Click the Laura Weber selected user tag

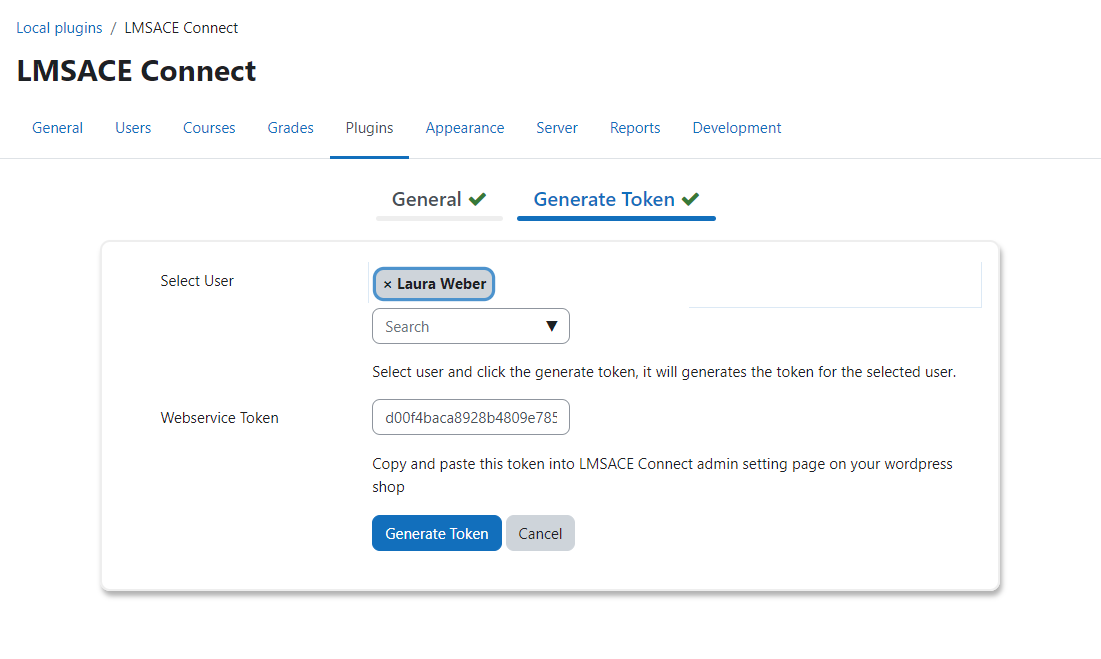[x=434, y=284]
